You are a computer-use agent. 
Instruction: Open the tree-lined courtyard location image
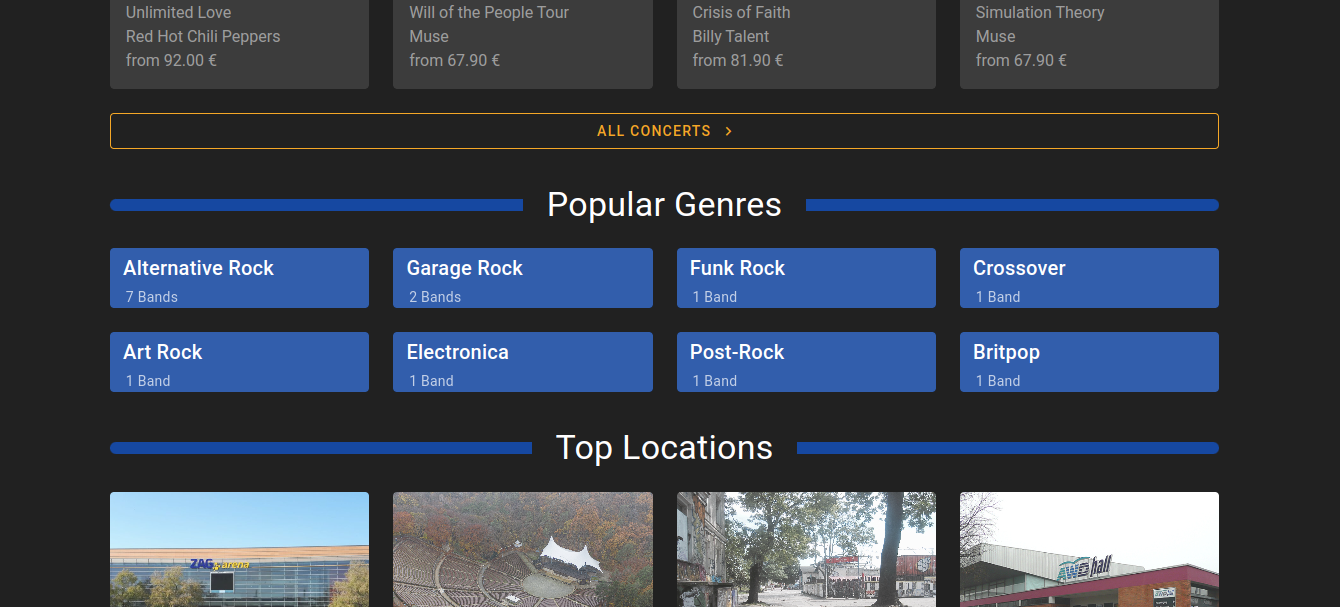click(806, 550)
